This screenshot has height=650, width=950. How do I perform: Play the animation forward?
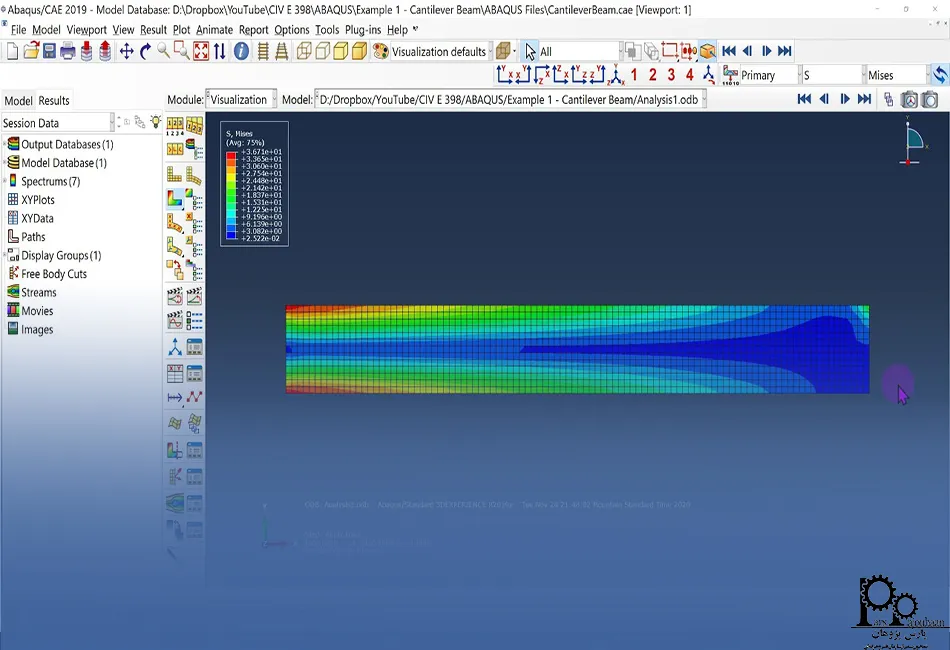click(766, 51)
